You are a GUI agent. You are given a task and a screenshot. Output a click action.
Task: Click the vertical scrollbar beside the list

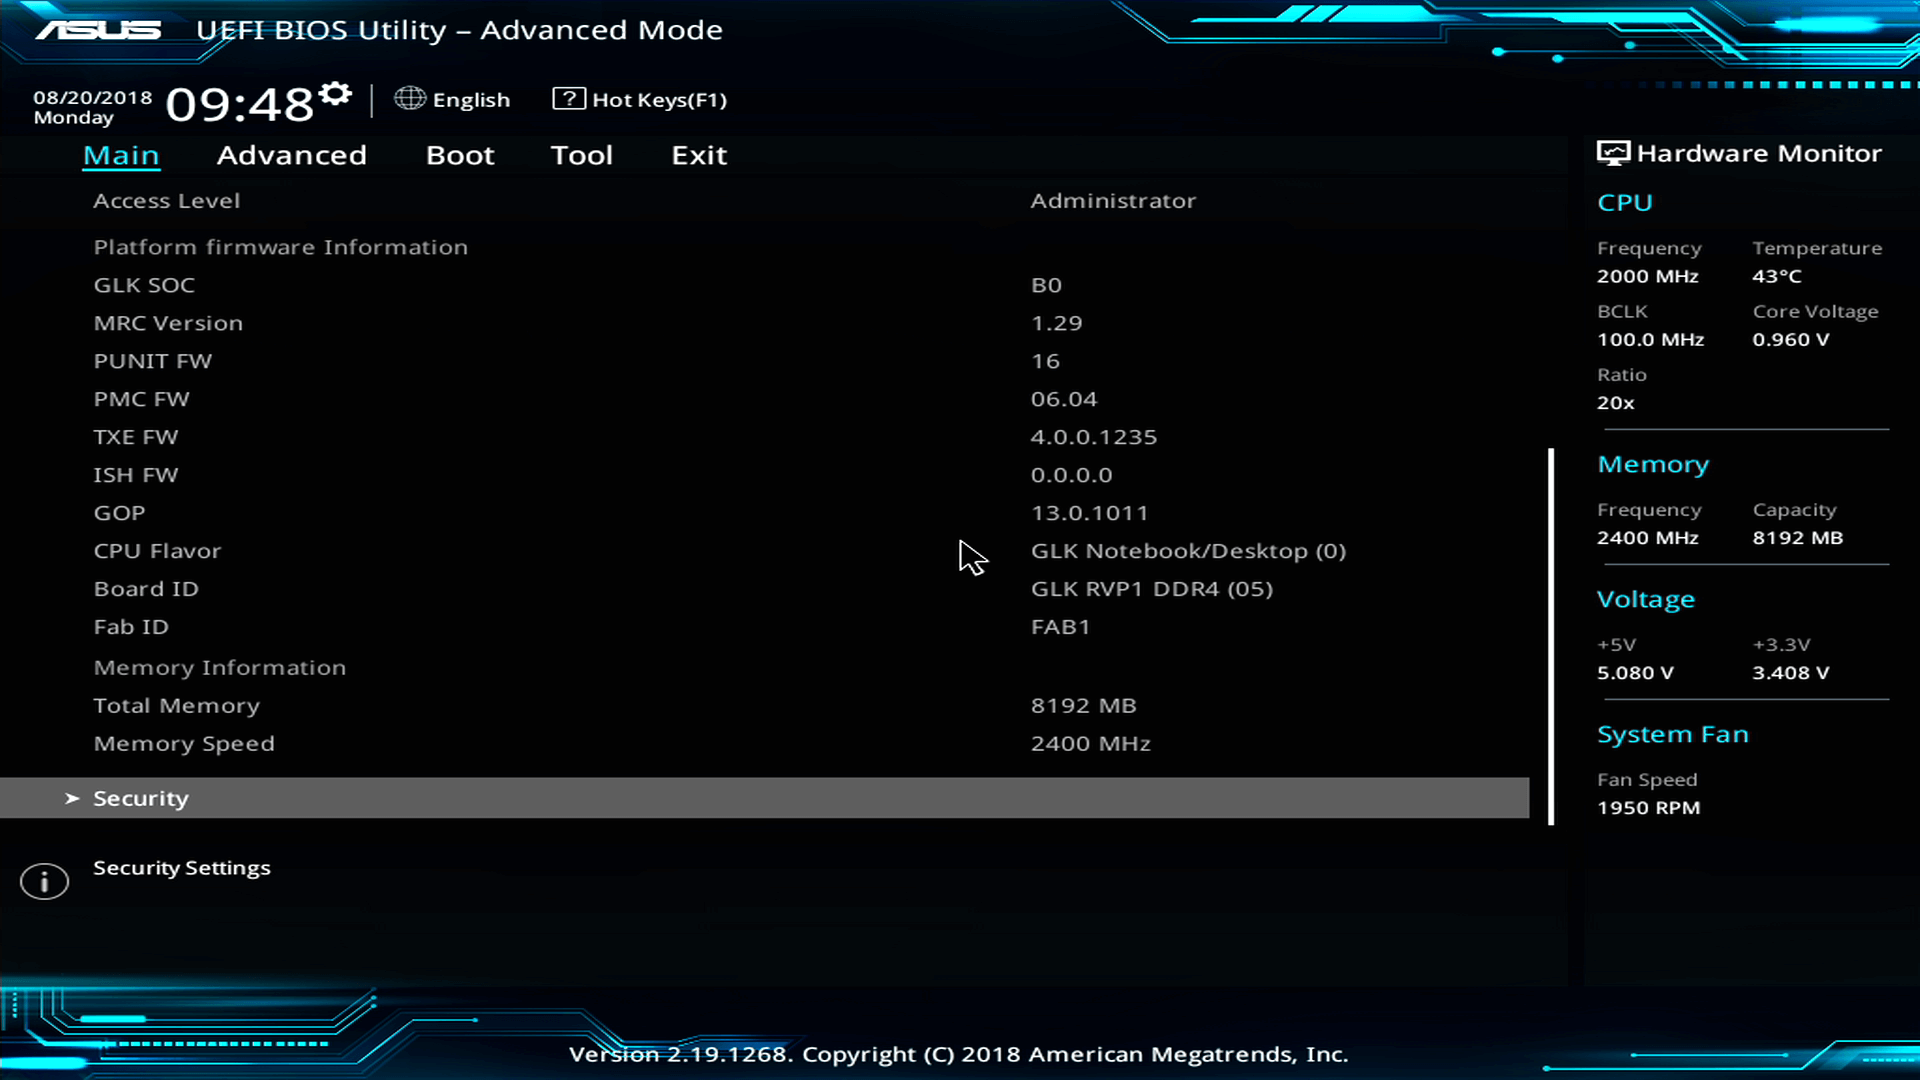pyautogui.click(x=1551, y=636)
